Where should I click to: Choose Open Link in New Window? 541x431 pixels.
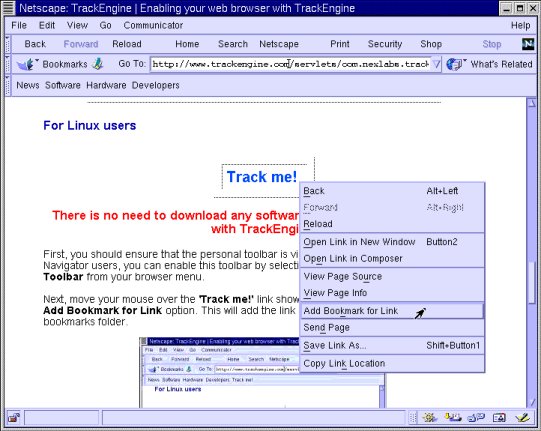[x=392, y=242]
